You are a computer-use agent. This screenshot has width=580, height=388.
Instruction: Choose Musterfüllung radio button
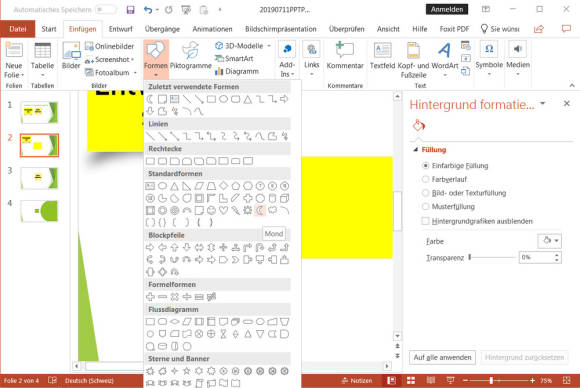(x=425, y=206)
